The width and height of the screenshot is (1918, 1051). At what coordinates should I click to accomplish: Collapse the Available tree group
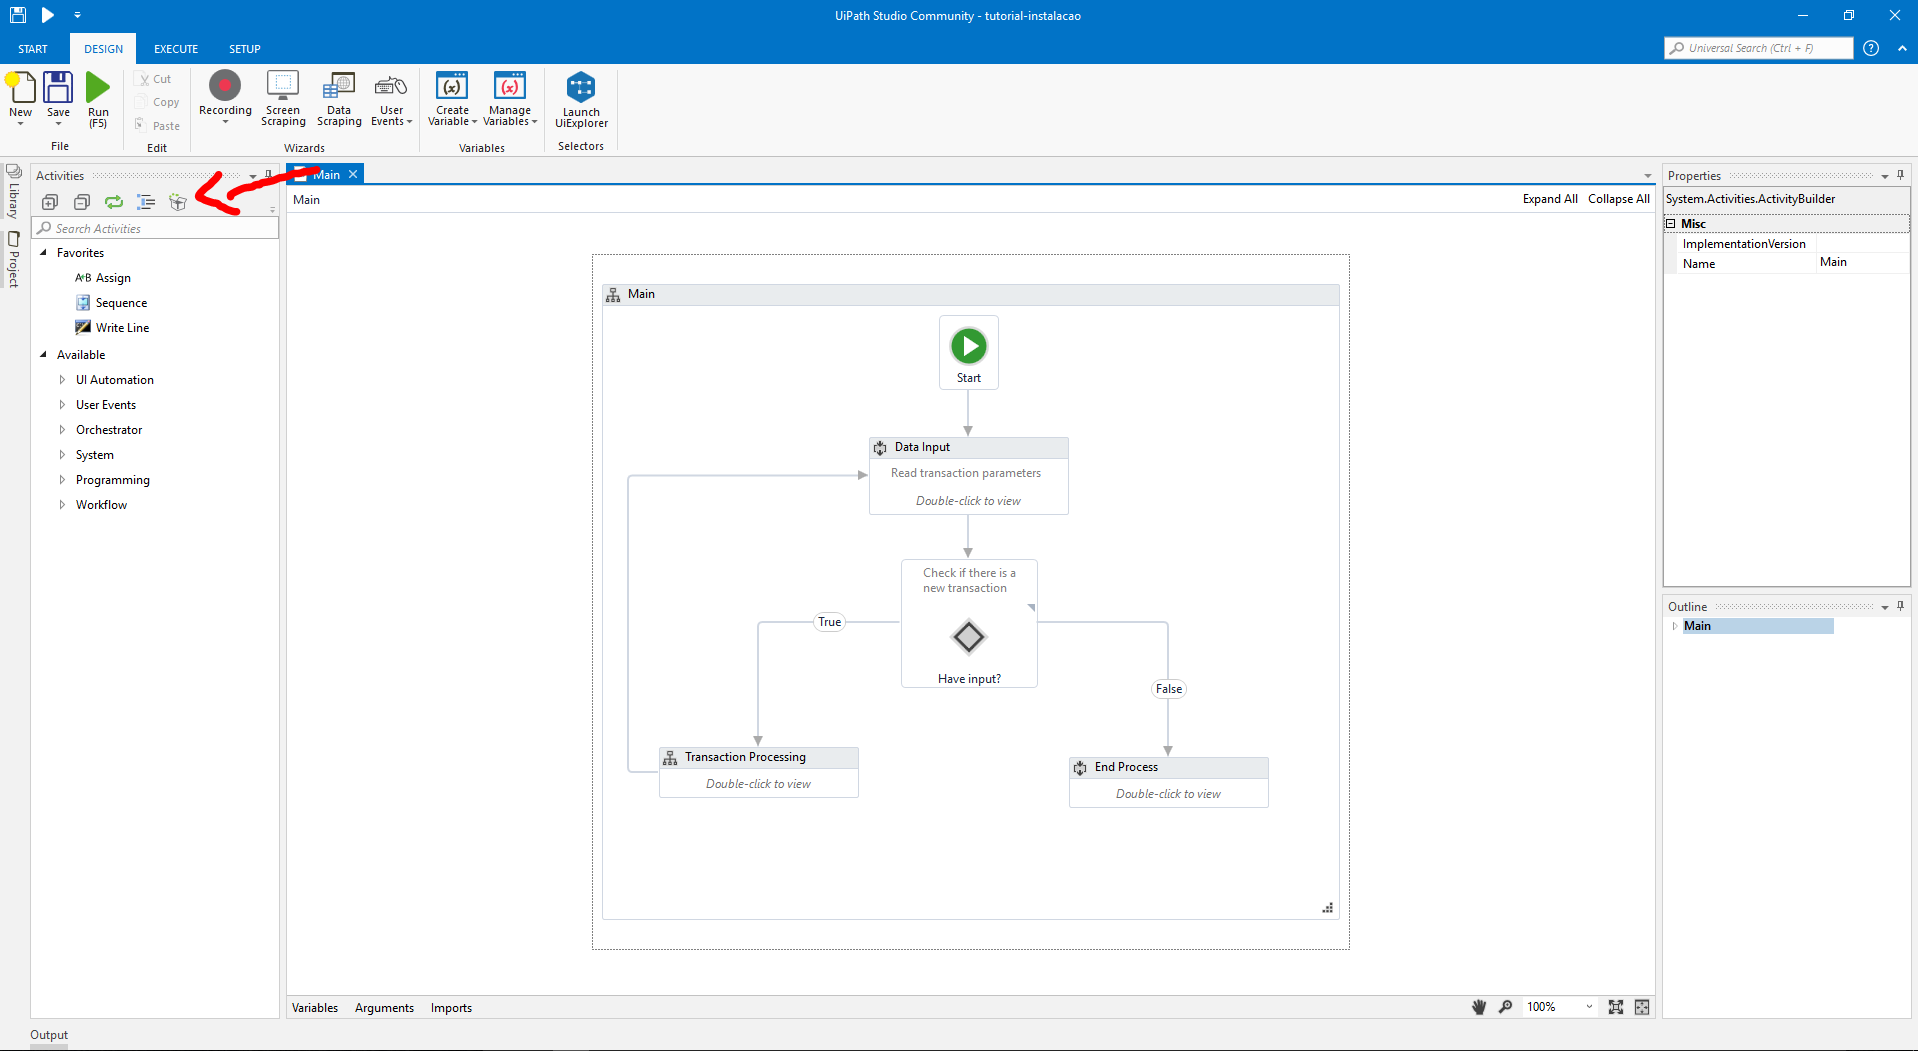coord(43,355)
